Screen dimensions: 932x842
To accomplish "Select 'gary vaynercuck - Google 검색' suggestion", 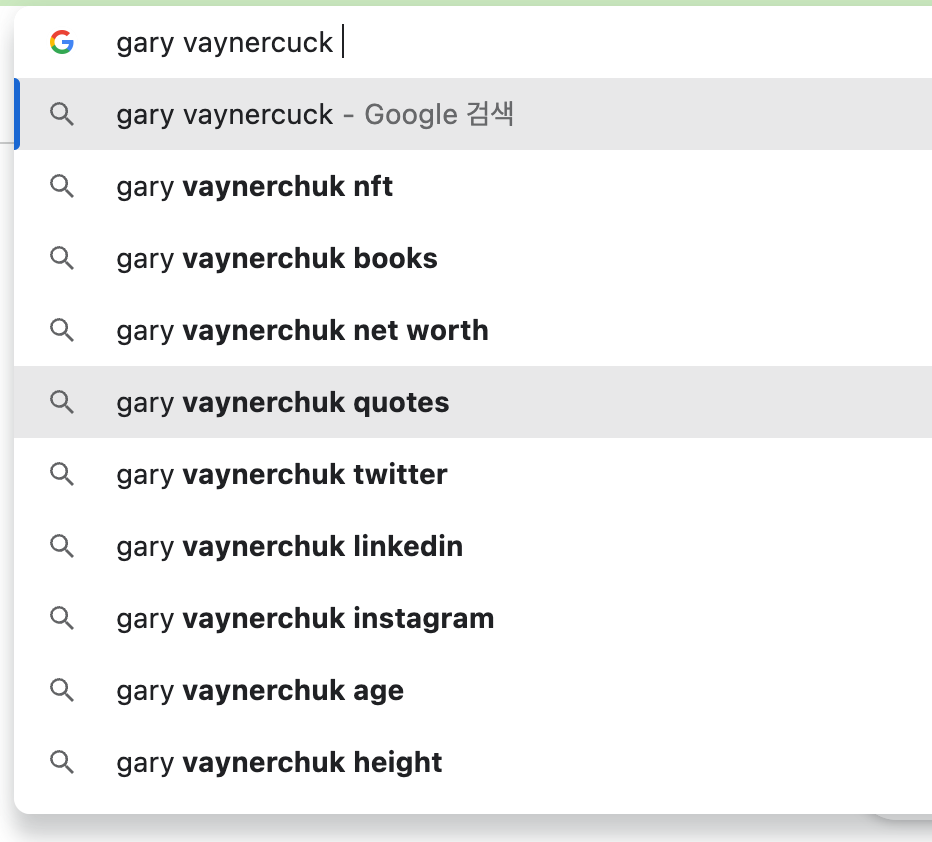I will click(315, 114).
